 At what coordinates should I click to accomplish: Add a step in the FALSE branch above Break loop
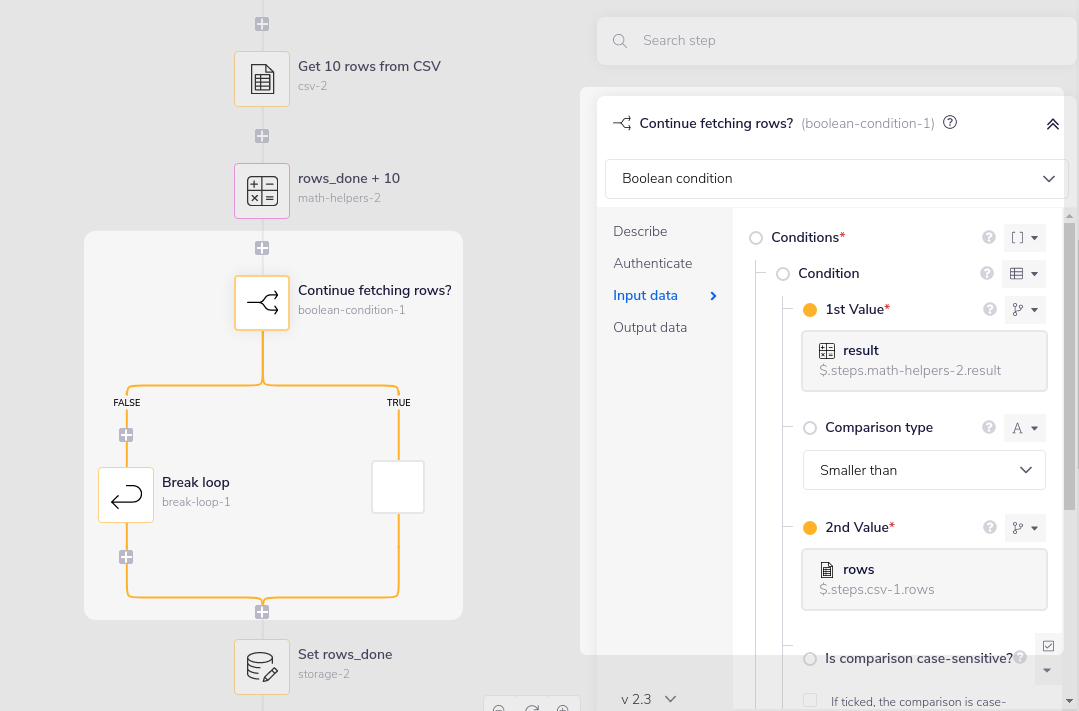(x=126, y=435)
